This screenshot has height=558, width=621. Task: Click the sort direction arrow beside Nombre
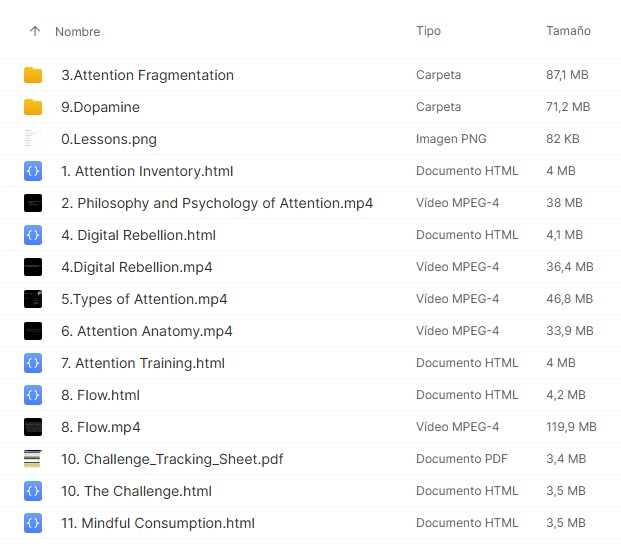pos(35,32)
